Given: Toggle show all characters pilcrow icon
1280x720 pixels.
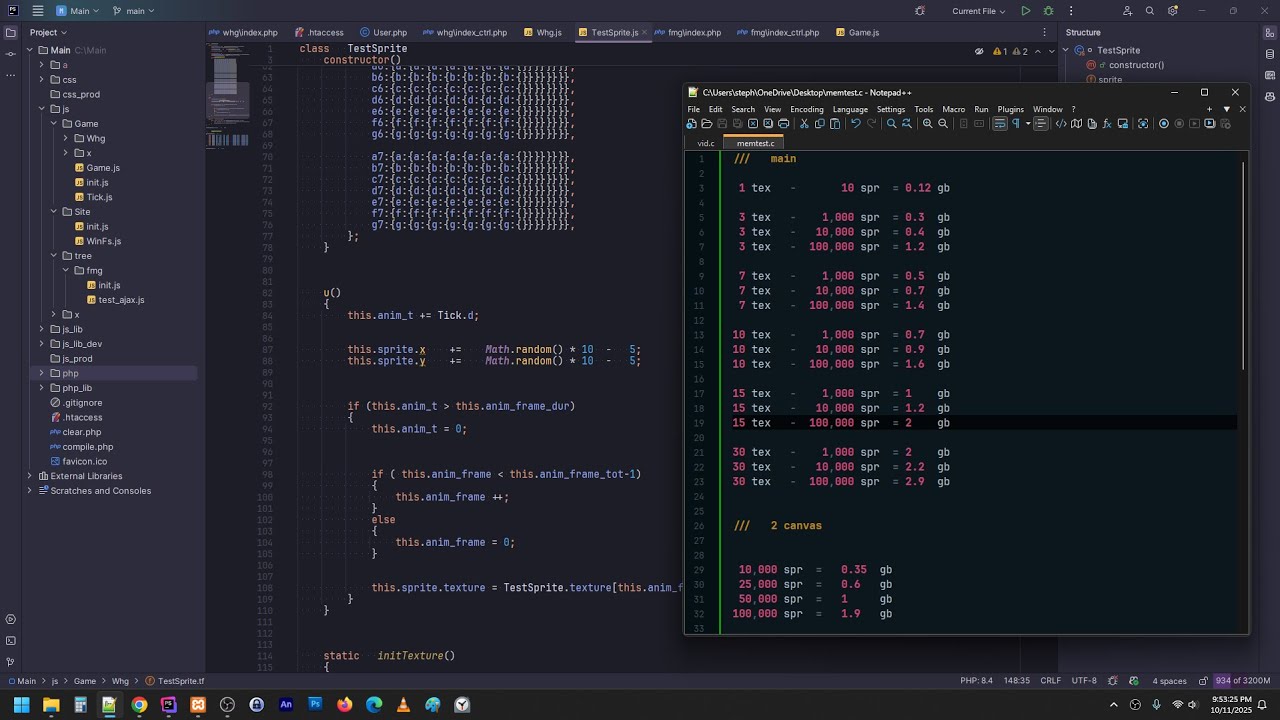Looking at the screenshot, I should point(1016,124).
